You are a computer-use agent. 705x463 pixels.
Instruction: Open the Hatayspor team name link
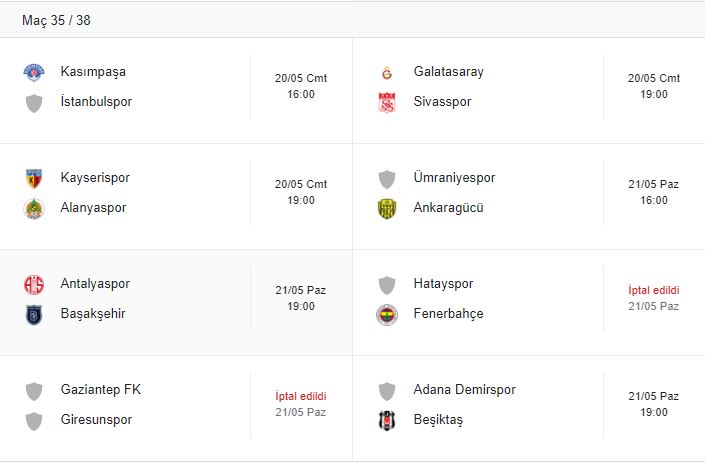pyautogui.click(x=443, y=284)
